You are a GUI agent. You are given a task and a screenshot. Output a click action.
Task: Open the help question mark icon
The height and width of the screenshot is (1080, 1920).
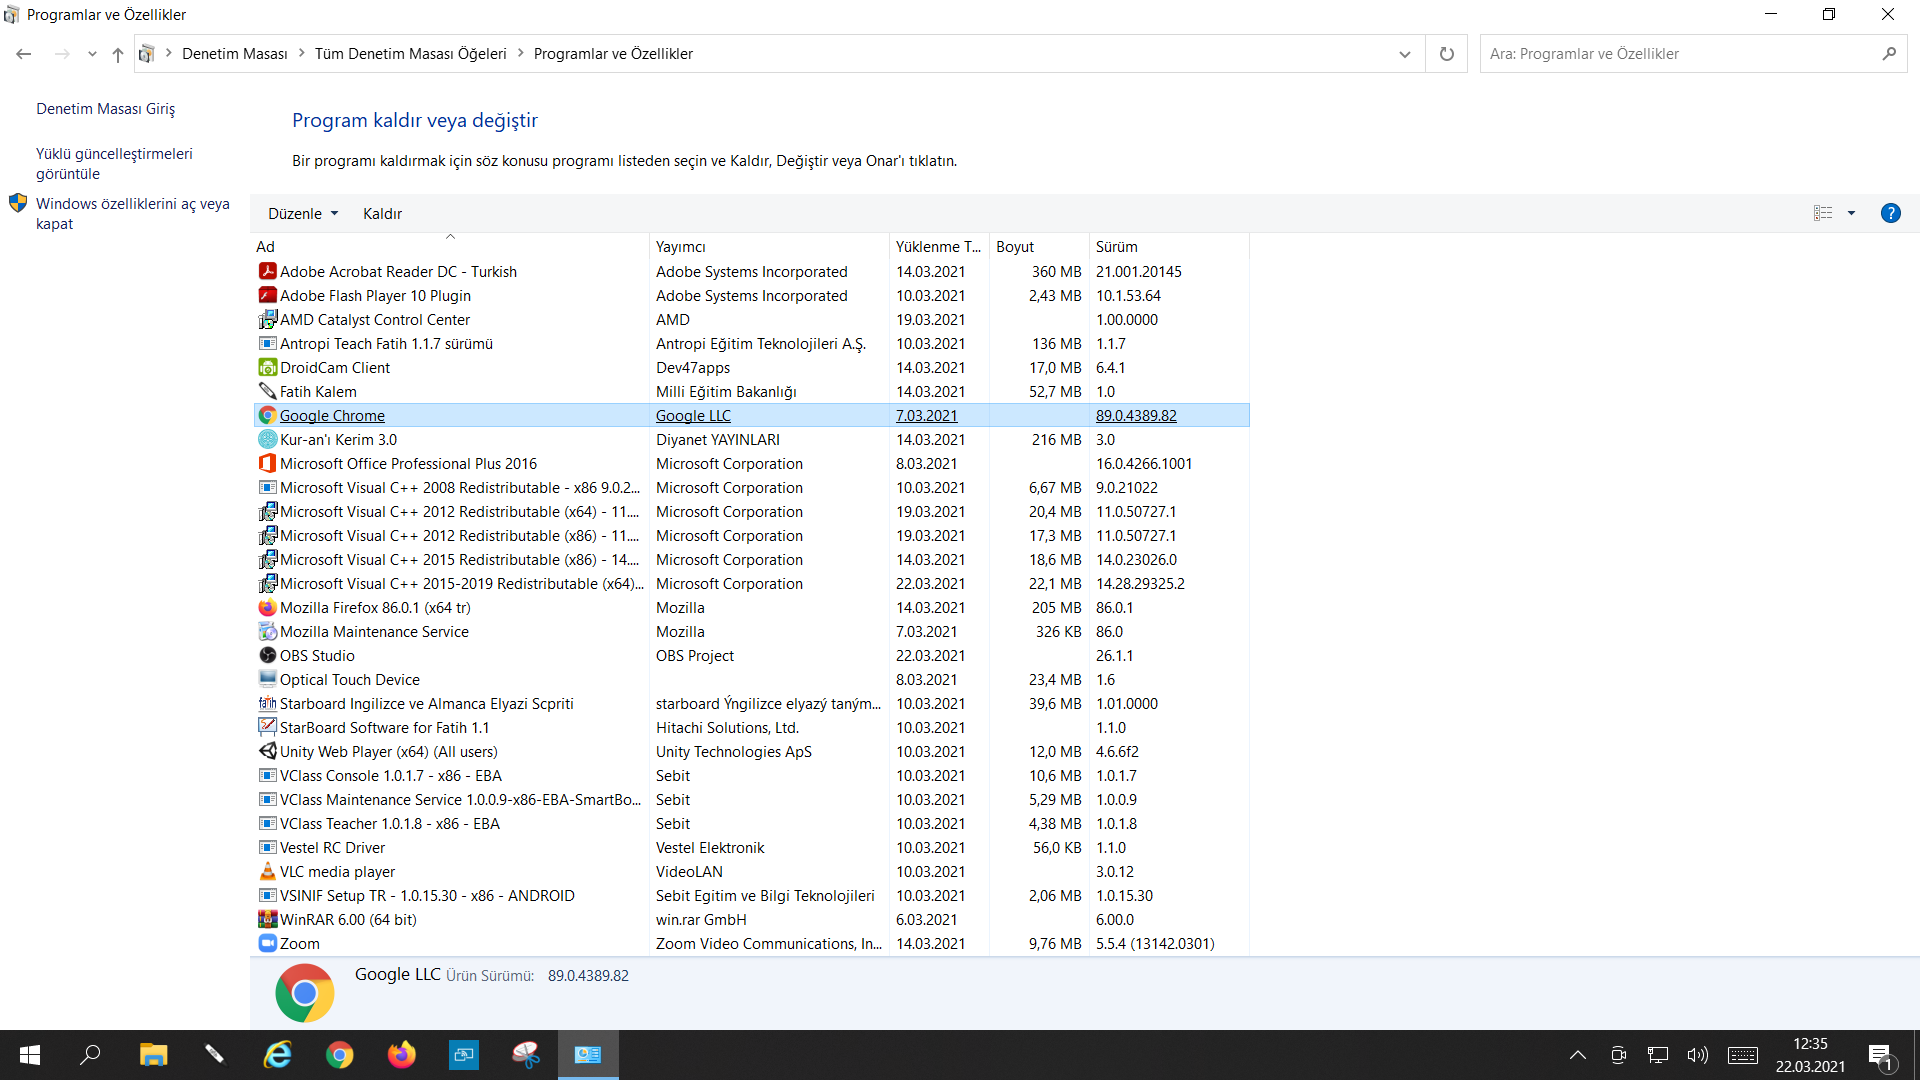pos(1890,213)
